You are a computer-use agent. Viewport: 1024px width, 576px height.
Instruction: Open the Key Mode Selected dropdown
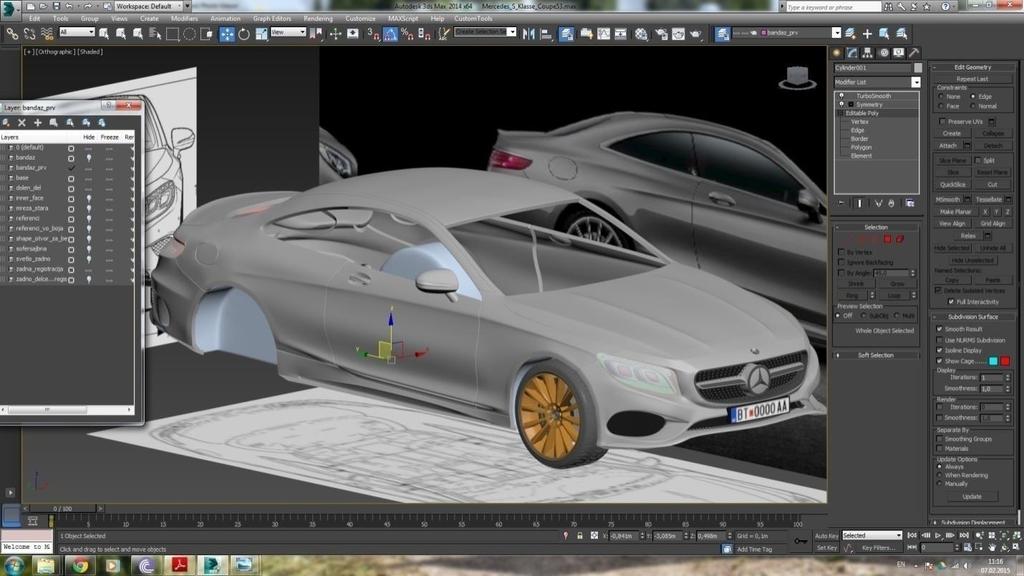tap(872, 536)
